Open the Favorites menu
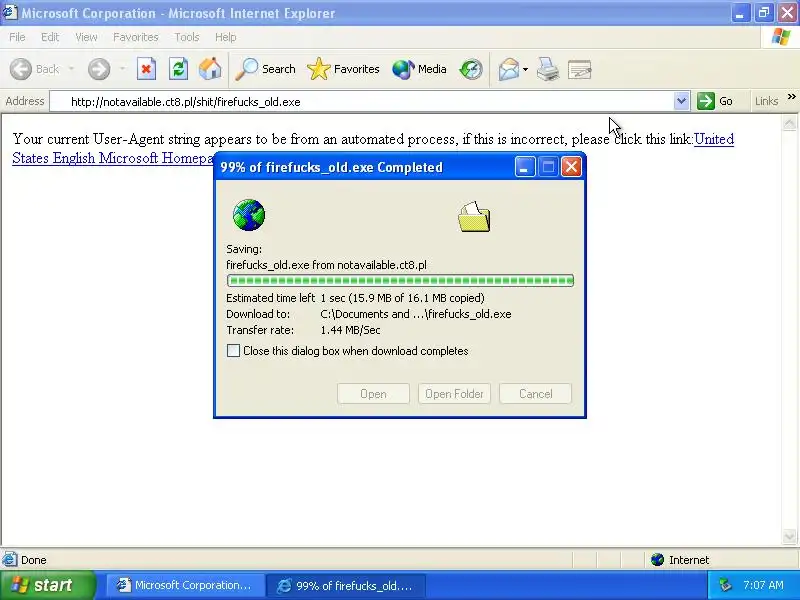The width and height of the screenshot is (800, 600). point(136,37)
